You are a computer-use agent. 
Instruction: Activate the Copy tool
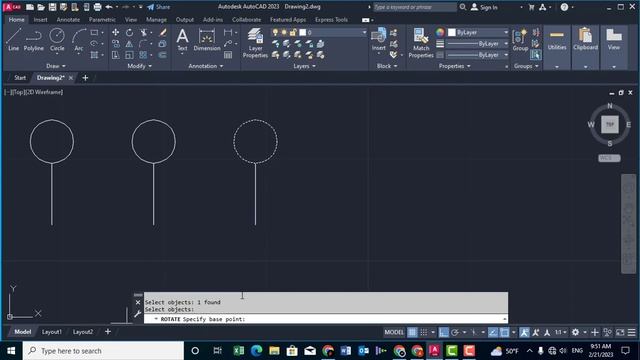tap(116, 44)
